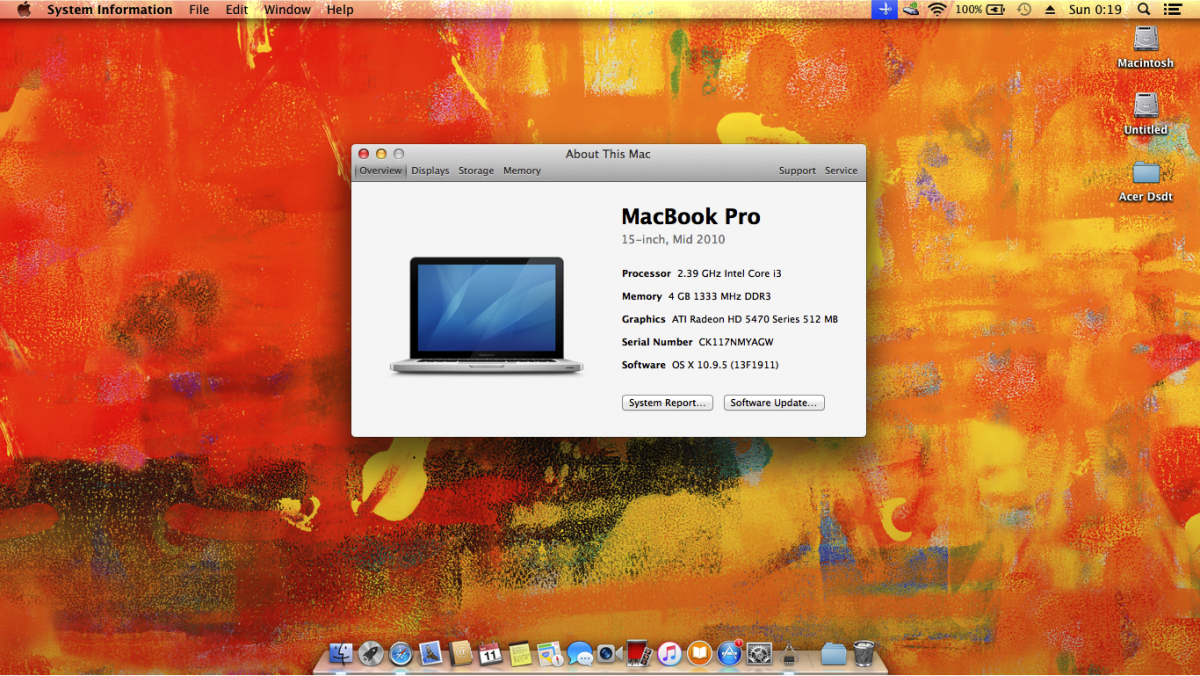1200x676 pixels.
Task: Click the 4 GB 1333 MHz DDR3 text
Action: pos(719,296)
